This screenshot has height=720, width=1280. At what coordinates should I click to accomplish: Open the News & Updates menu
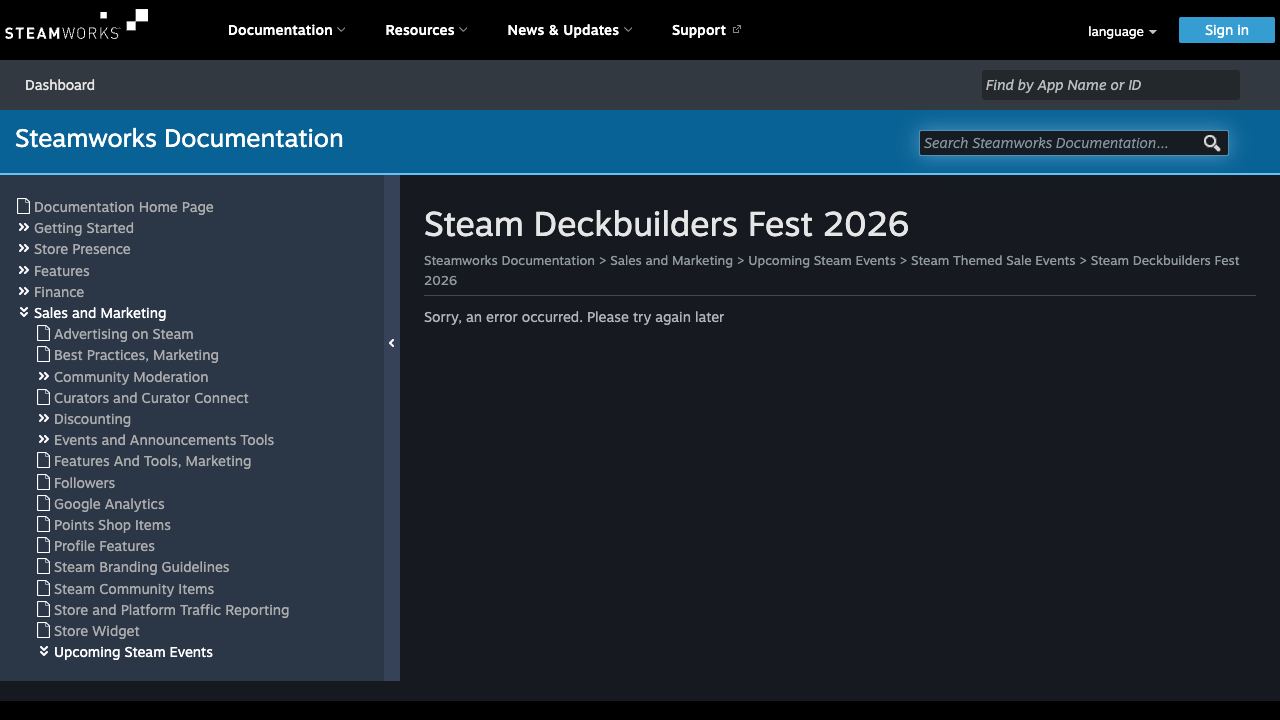tap(569, 30)
